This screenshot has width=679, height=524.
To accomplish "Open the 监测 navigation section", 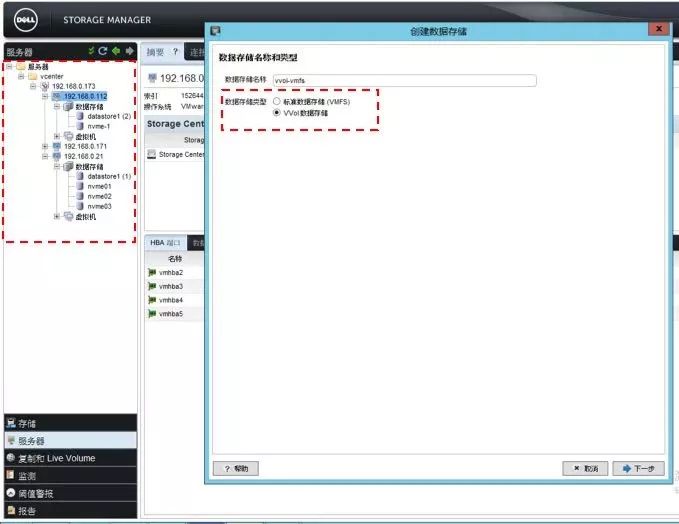I will [71, 476].
